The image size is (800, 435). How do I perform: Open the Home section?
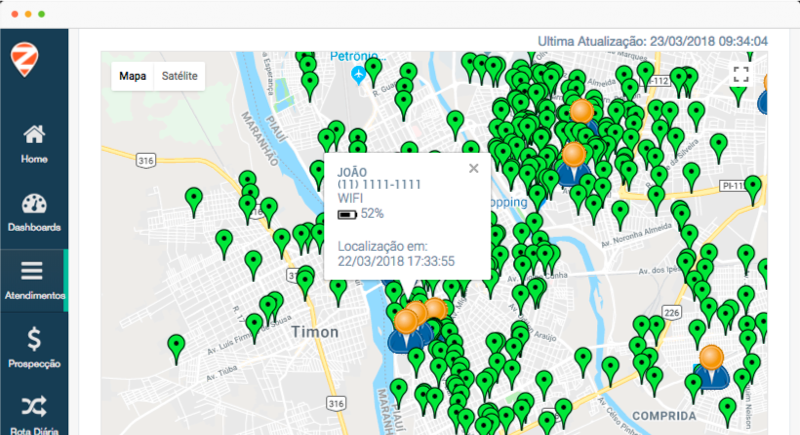[33, 143]
